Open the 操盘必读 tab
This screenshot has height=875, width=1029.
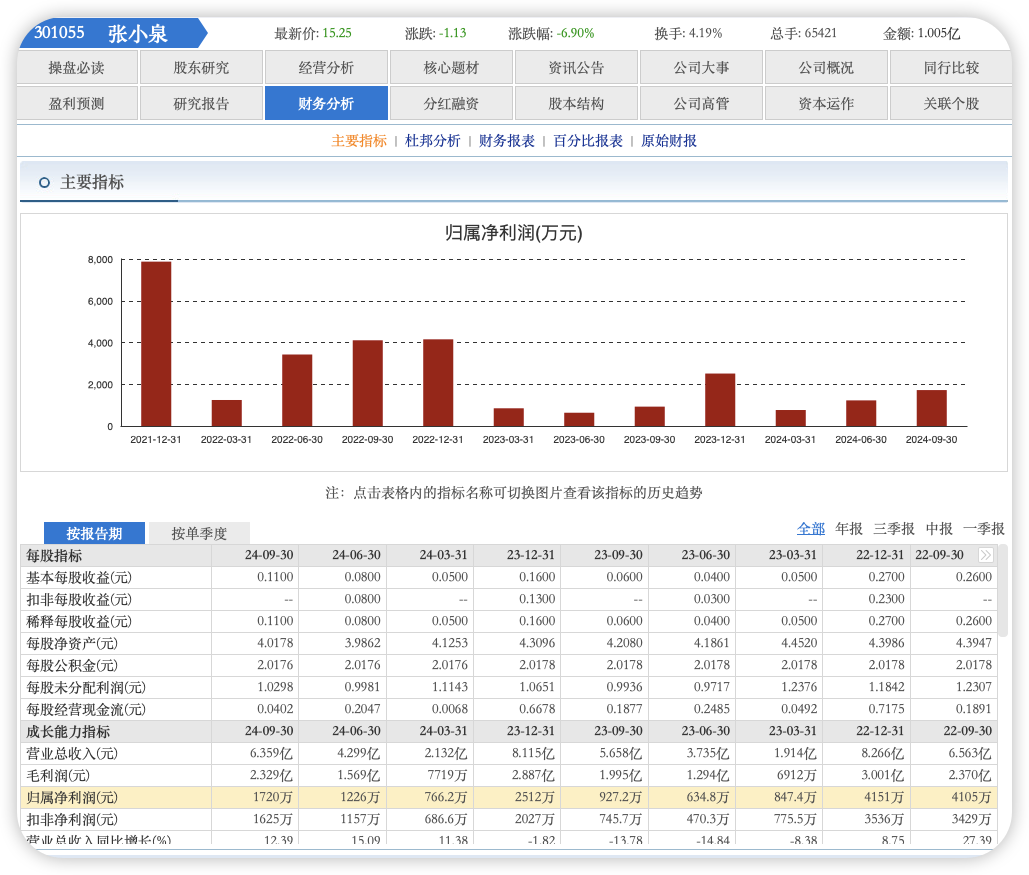tap(77, 68)
